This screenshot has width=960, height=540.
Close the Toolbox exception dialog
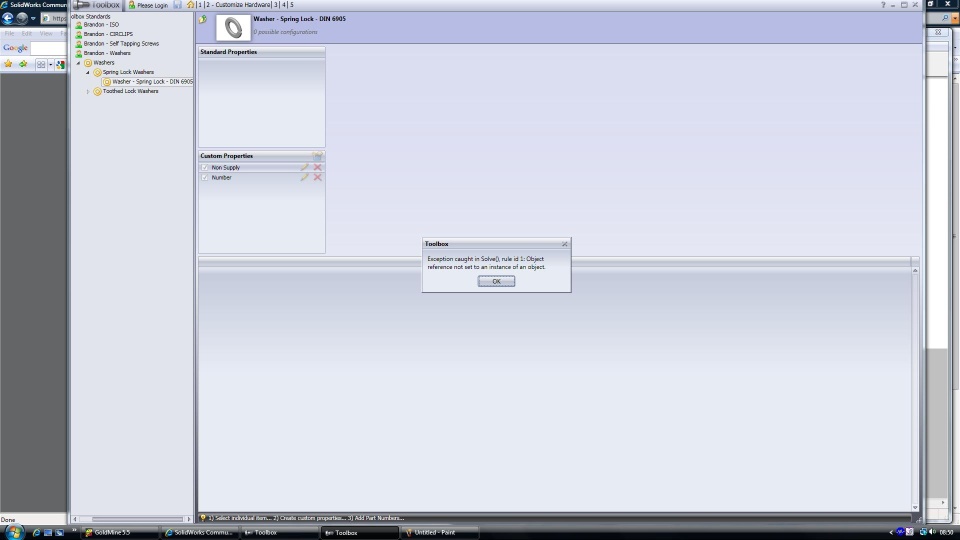point(564,244)
